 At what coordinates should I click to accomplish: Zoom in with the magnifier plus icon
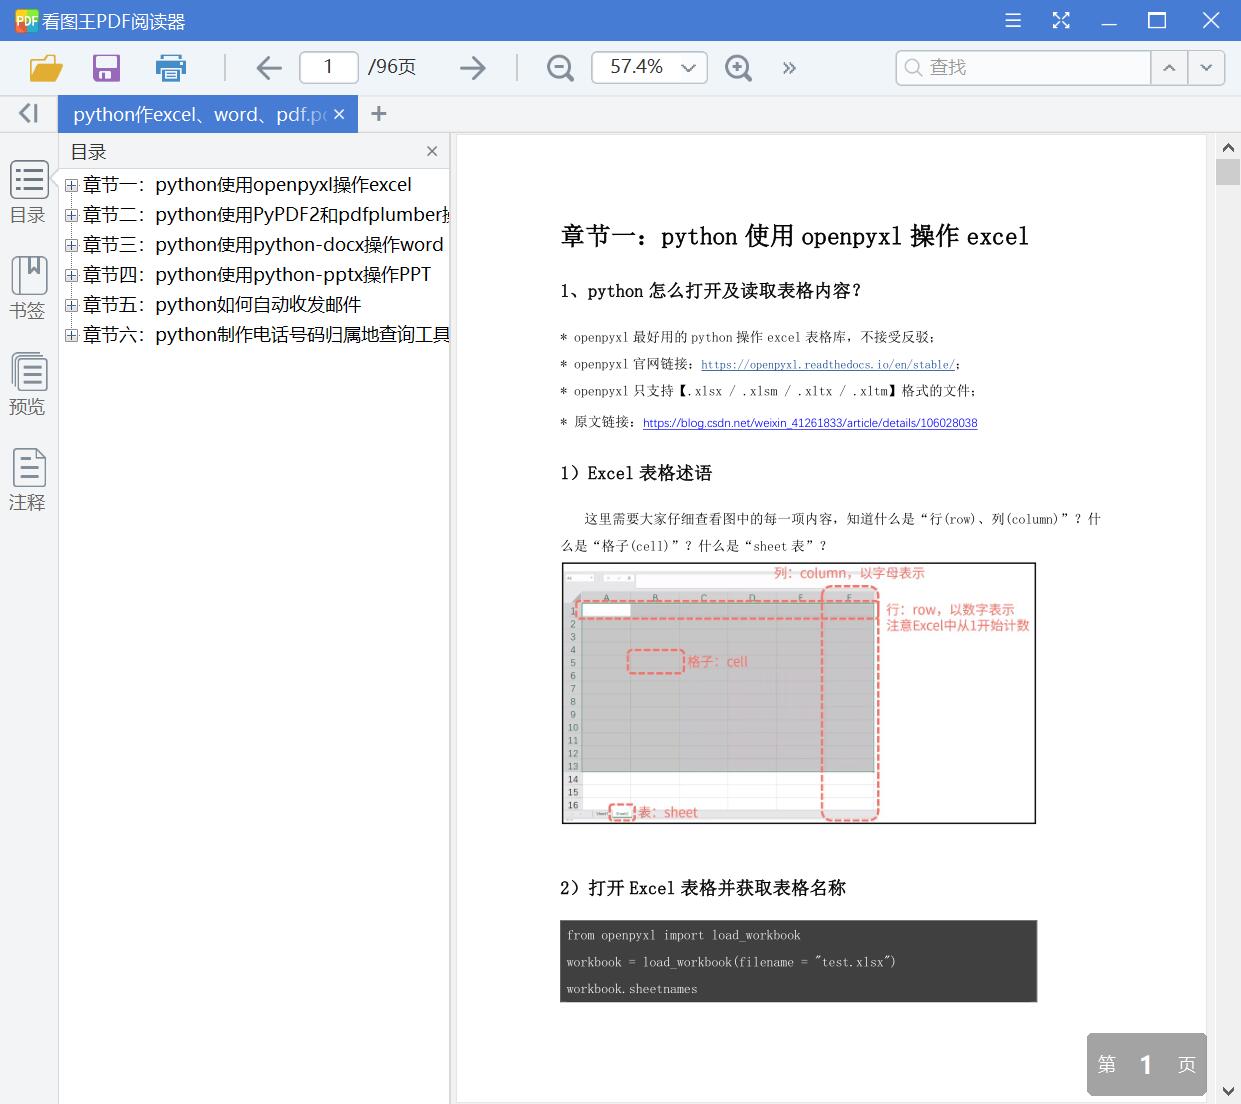738,67
